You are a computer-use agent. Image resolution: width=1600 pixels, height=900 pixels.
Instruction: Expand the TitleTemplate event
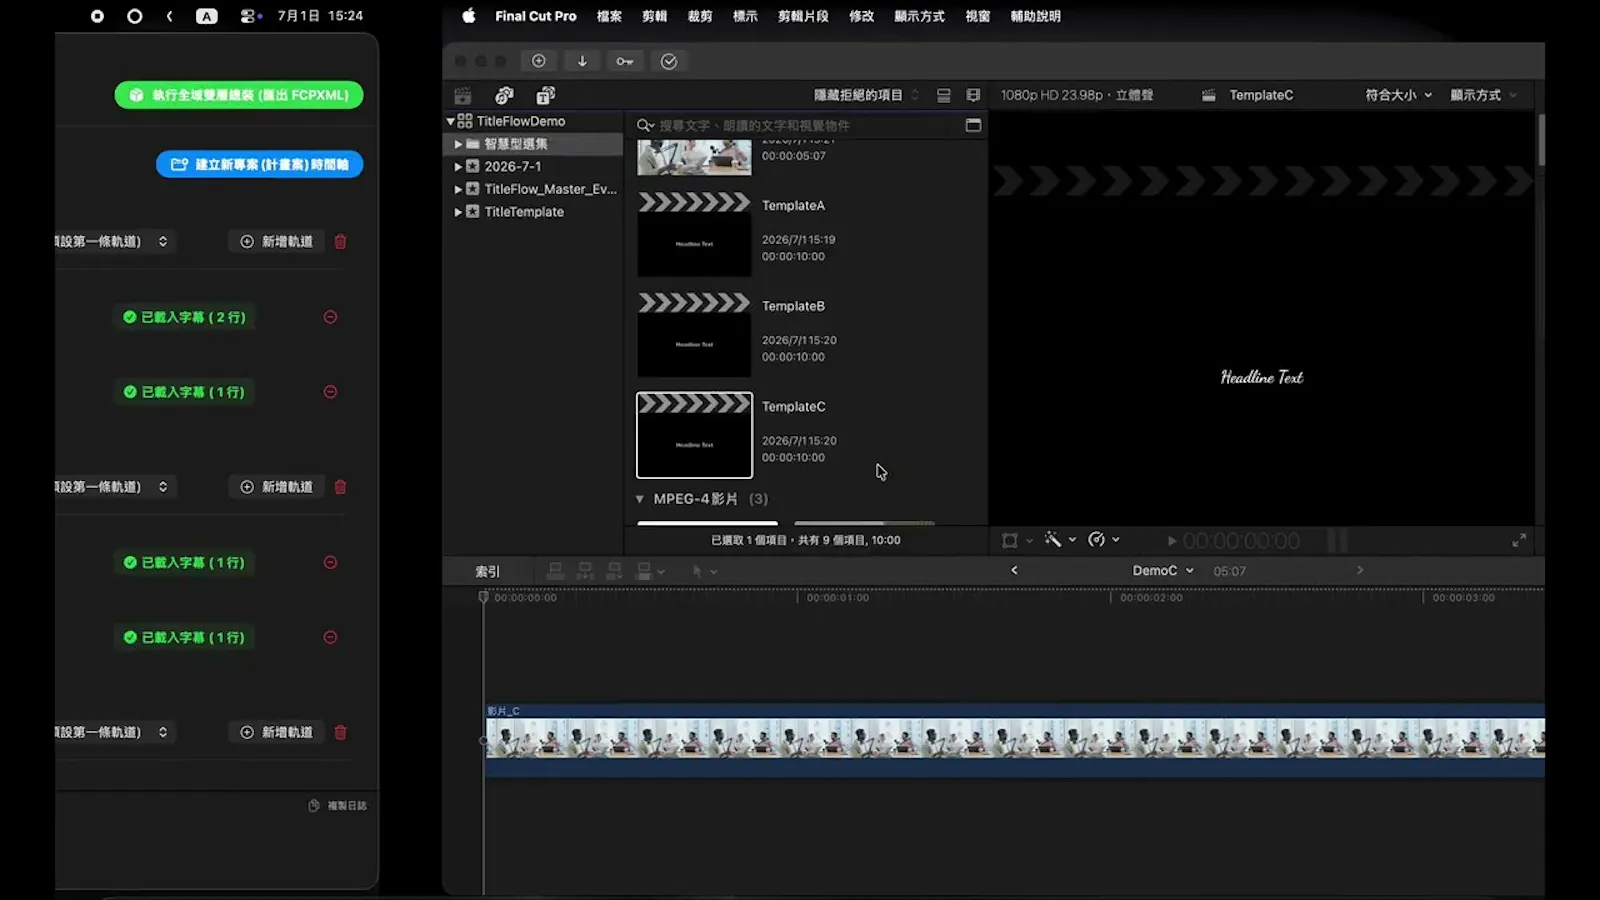click(458, 212)
